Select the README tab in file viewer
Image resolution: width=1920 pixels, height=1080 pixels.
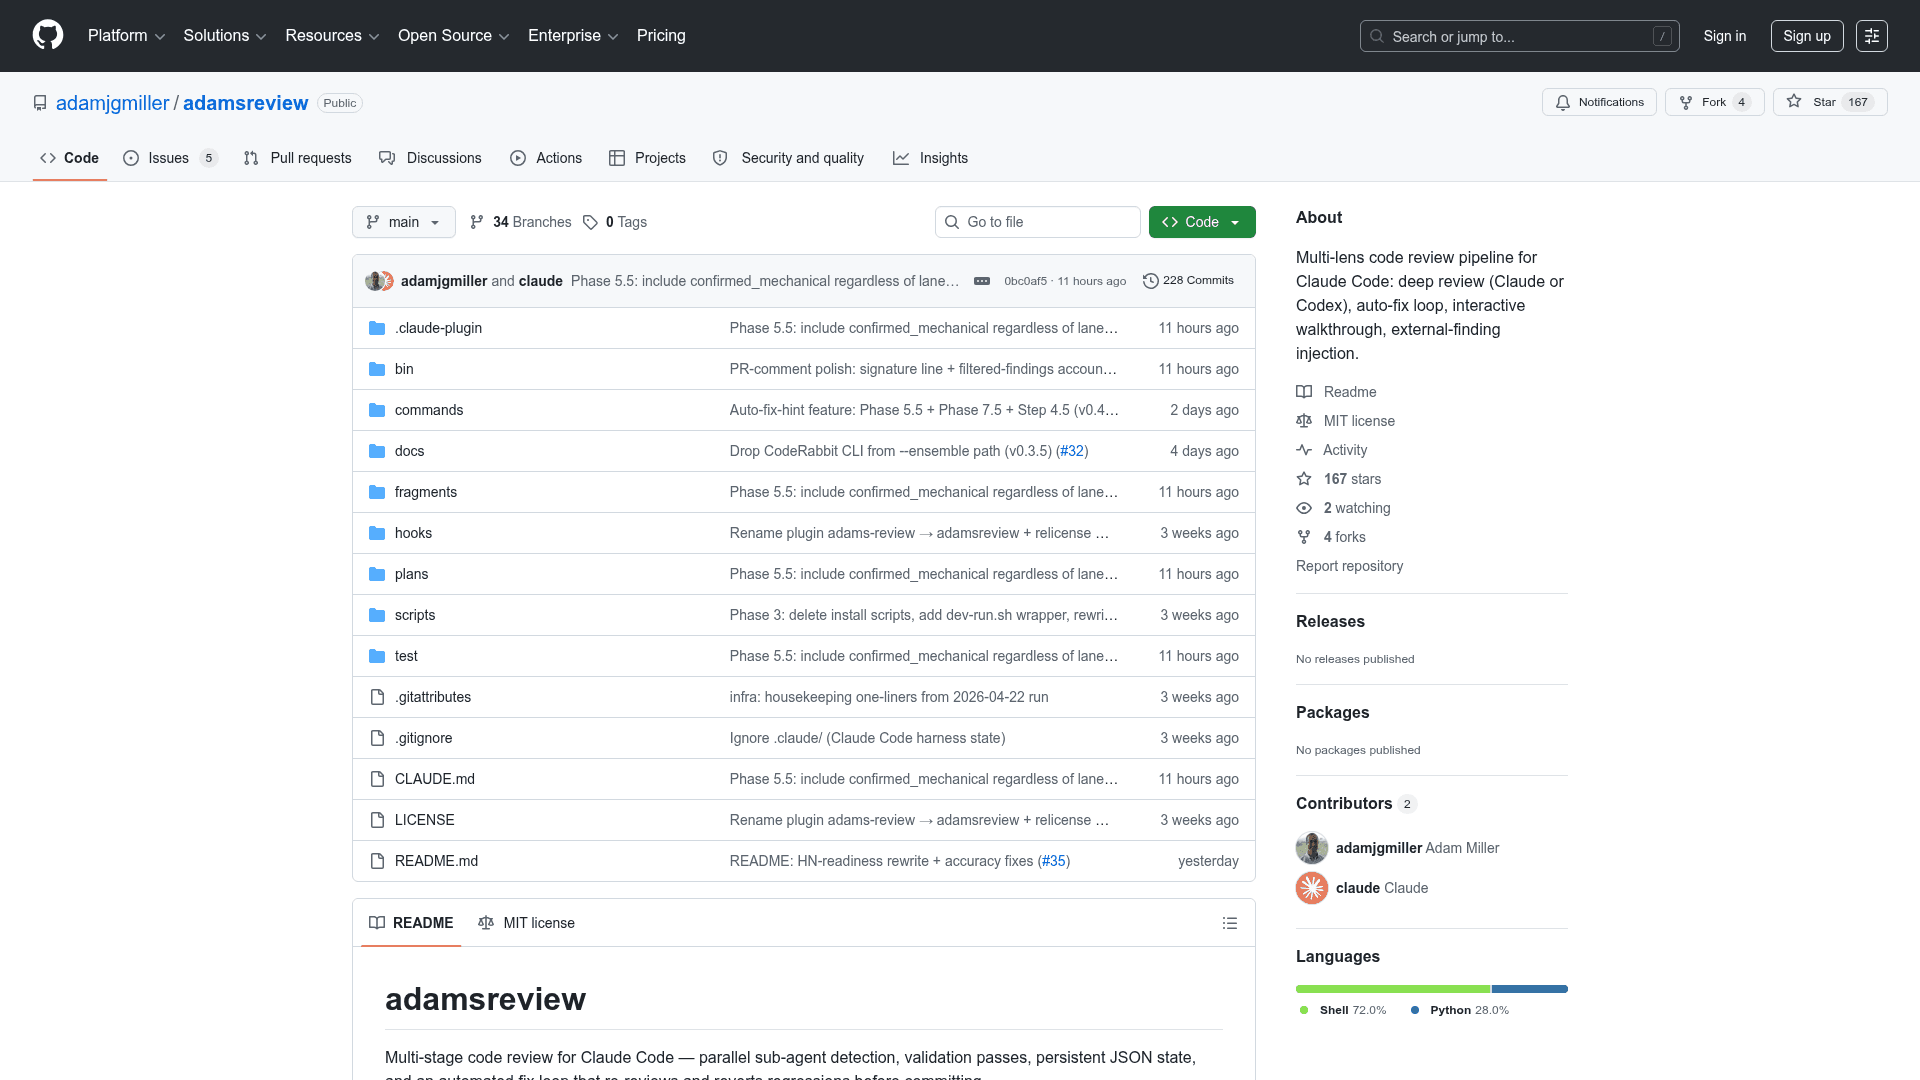pyautogui.click(x=411, y=923)
